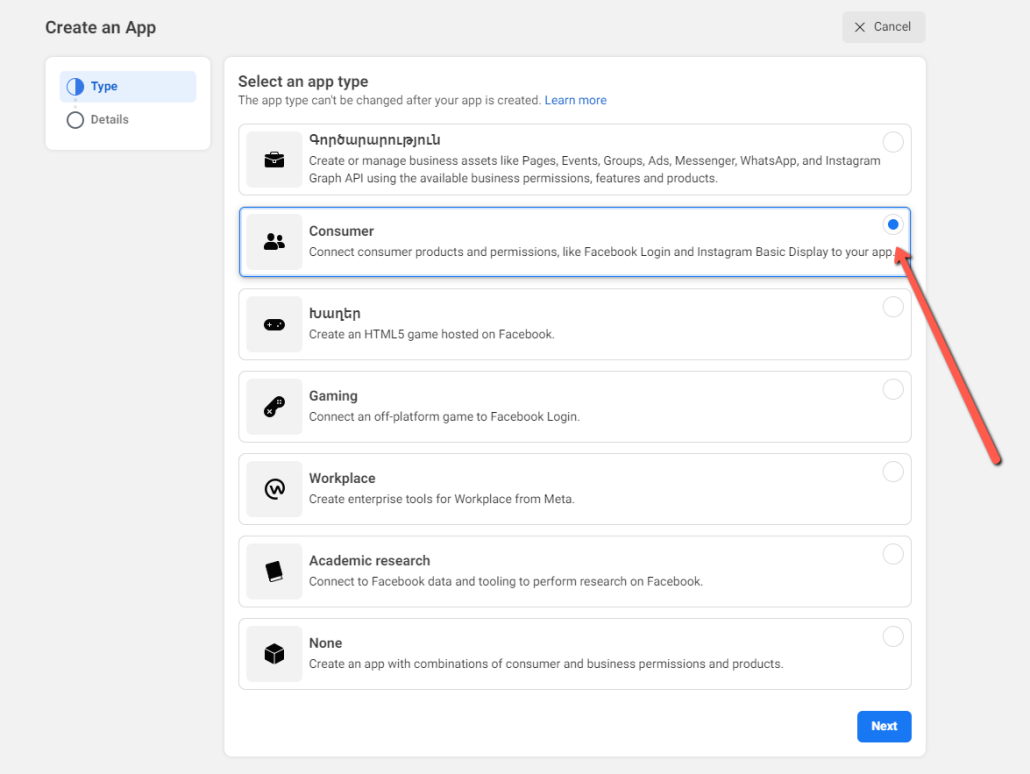Image resolution: width=1030 pixels, height=774 pixels.
Task: Click the Gaming gamepad icon
Action: (273, 406)
